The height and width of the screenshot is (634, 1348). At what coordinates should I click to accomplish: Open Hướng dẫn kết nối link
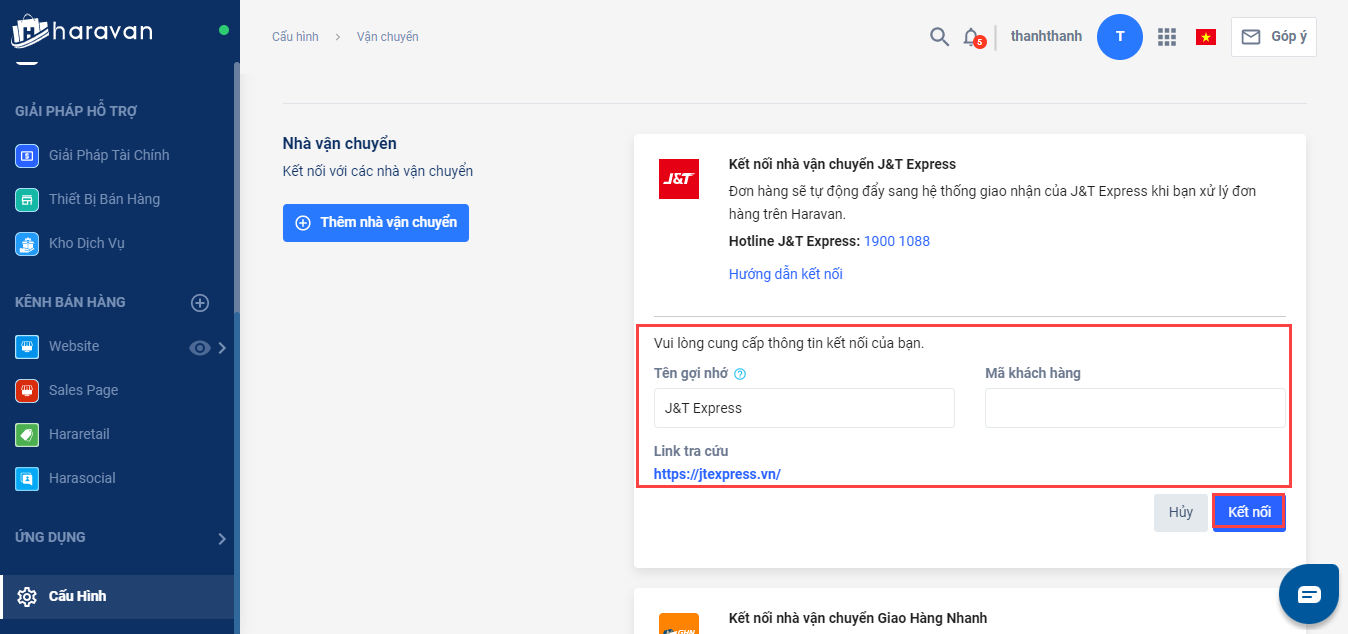pos(786,274)
